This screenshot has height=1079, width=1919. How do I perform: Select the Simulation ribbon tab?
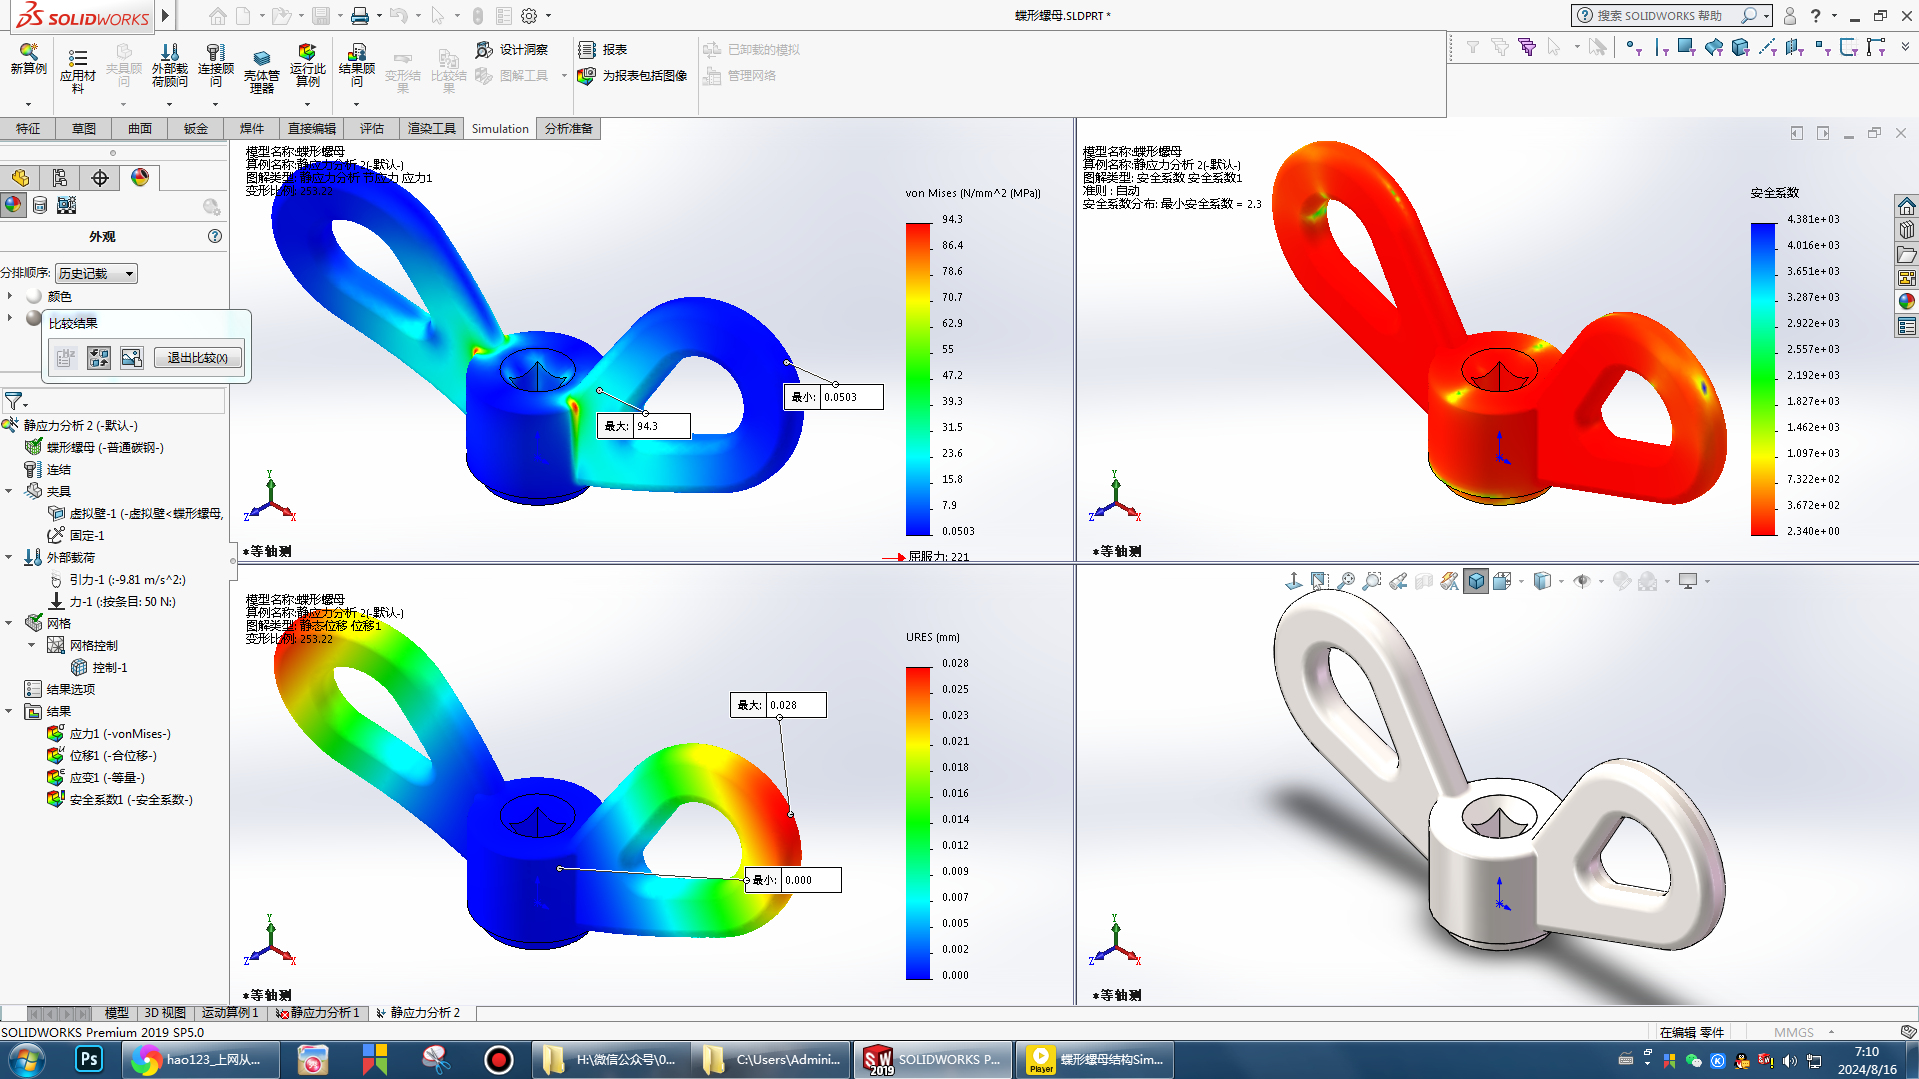(x=500, y=128)
